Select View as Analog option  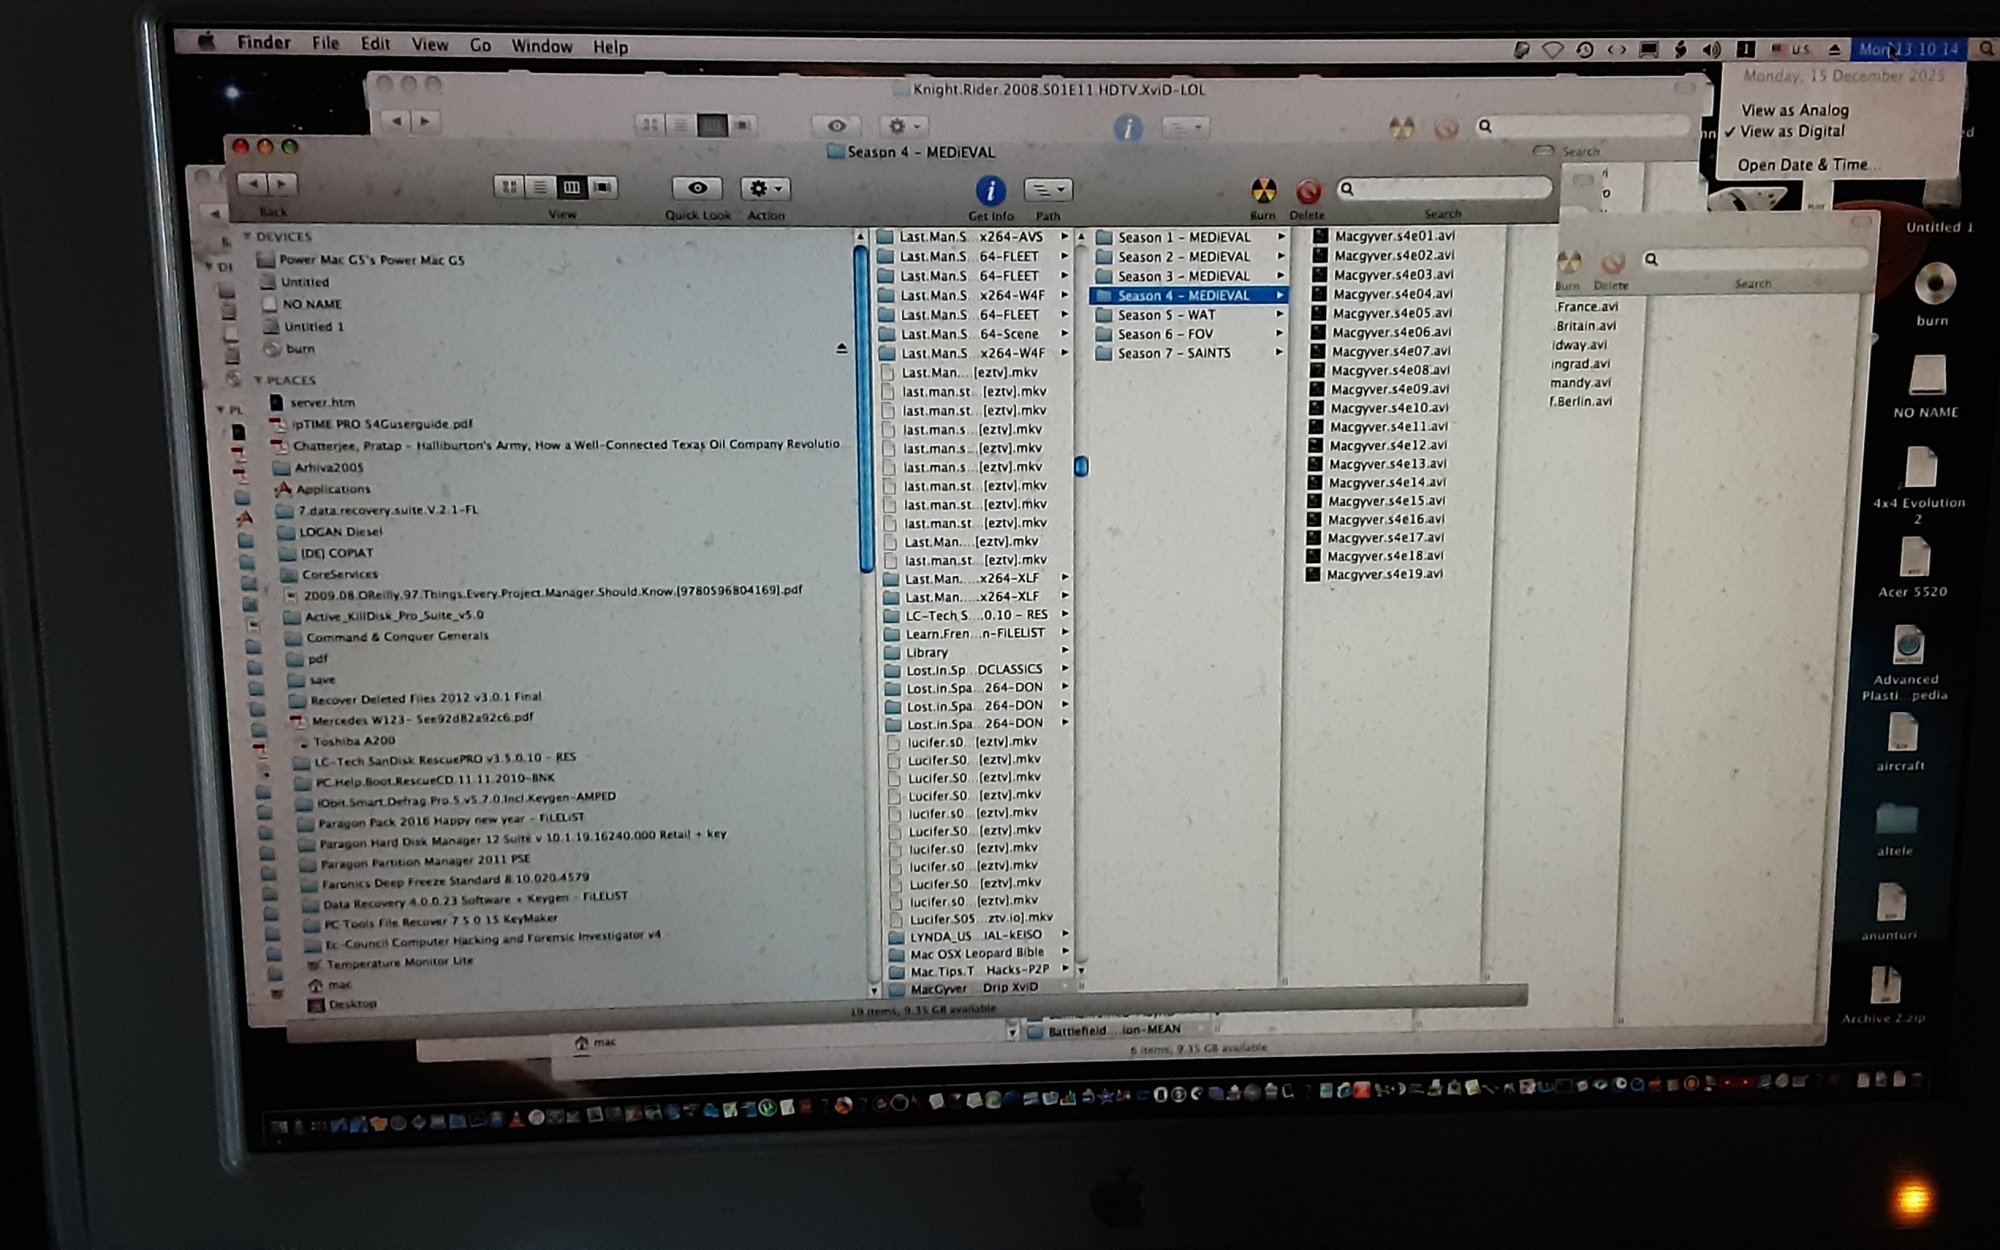coord(1794,110)
